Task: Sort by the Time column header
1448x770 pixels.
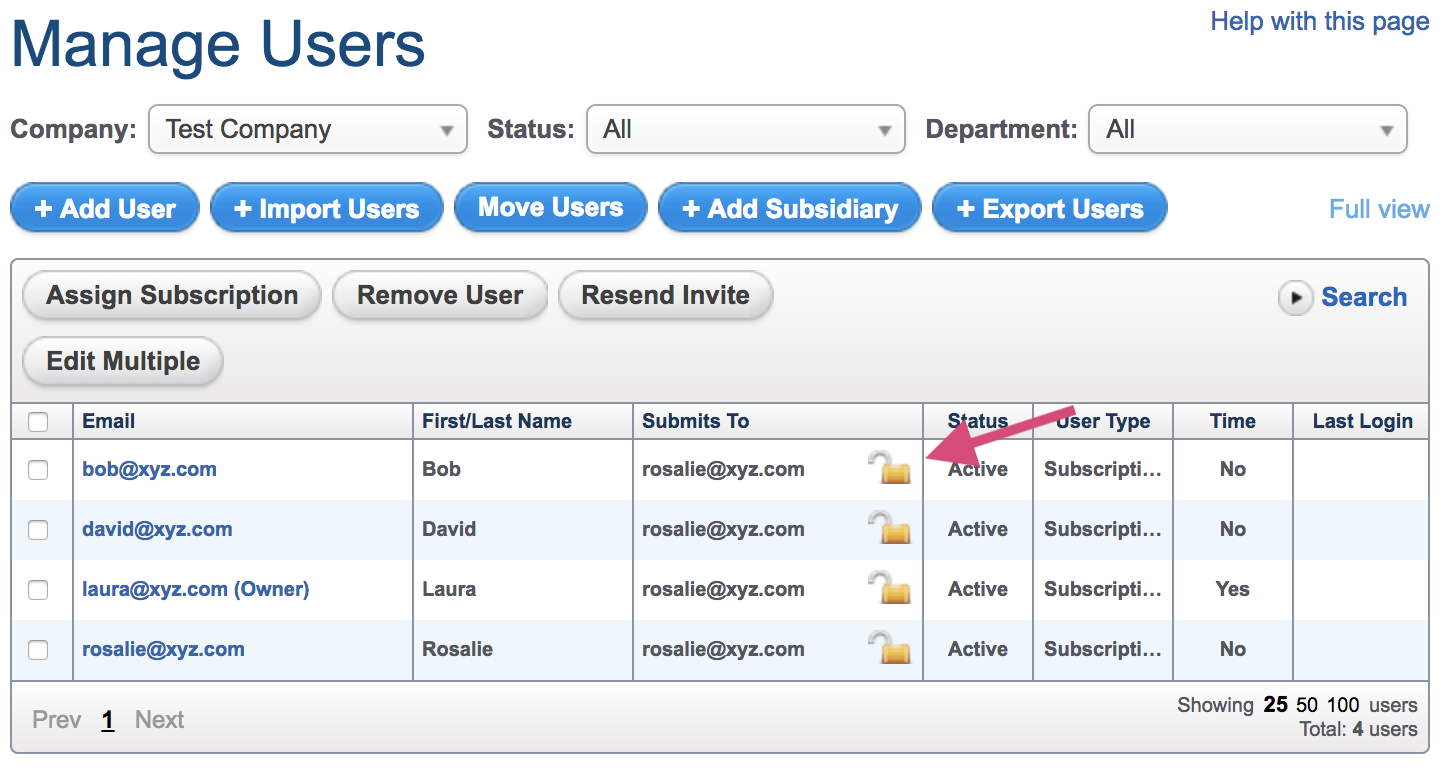Action: [x=1232, y=421]
